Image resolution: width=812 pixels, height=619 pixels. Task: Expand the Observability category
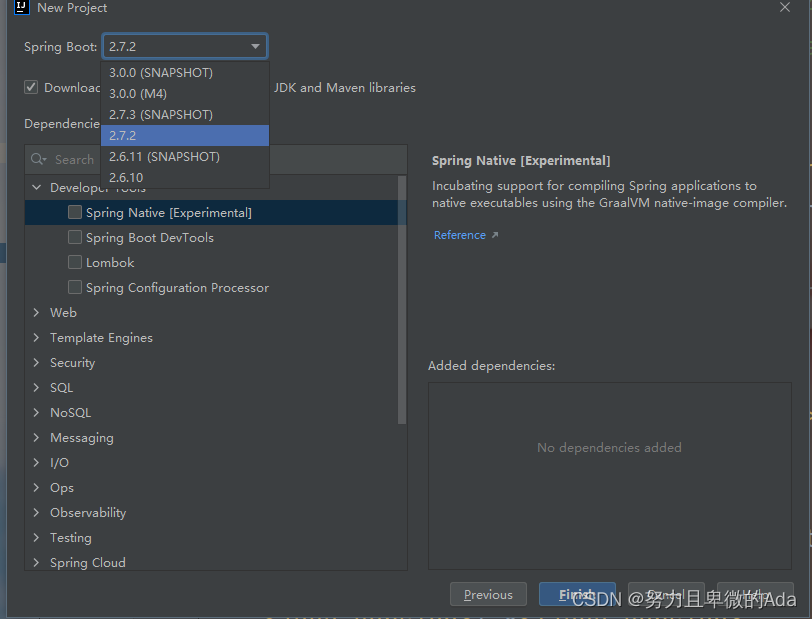coord(36,512)
